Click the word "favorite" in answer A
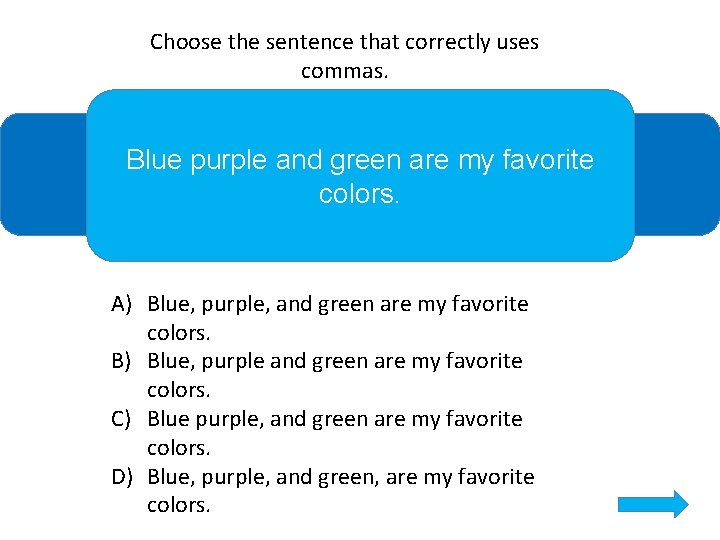 pyautogui.click(x=490, y=304)
